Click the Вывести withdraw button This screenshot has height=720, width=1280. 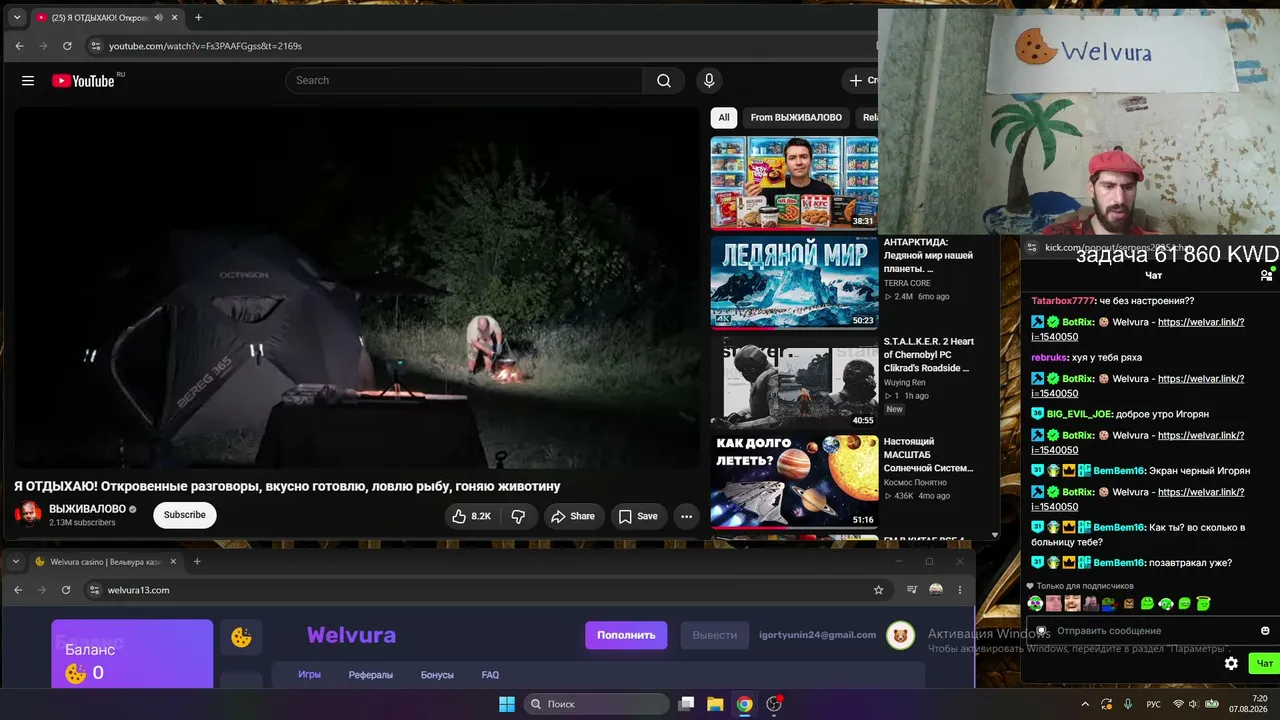(x=715, y=635)
